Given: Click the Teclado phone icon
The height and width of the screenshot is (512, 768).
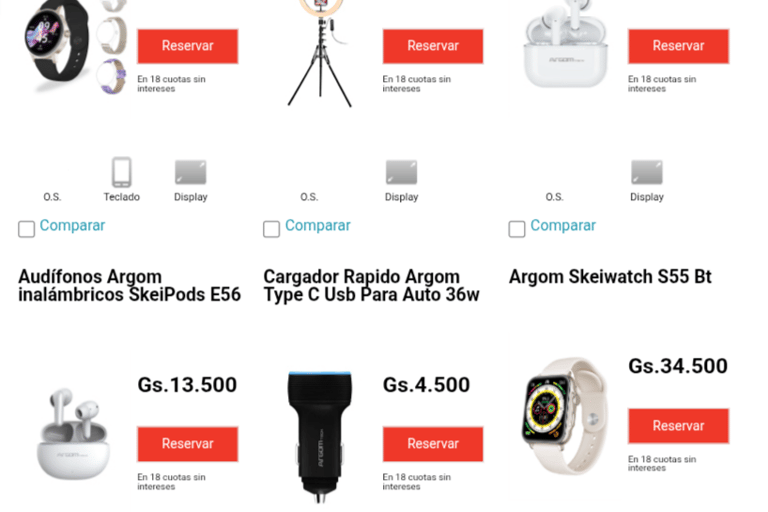Looking at the screenshot, I should tap(121, 172).
